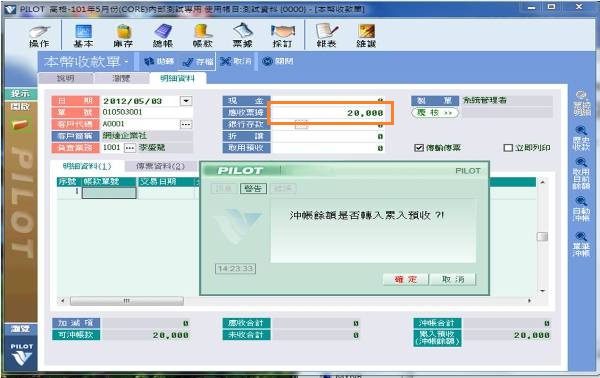Open the 操作 toolbar menu icon
This screenshot has width=600, height=378.
[x=39, y=36]
